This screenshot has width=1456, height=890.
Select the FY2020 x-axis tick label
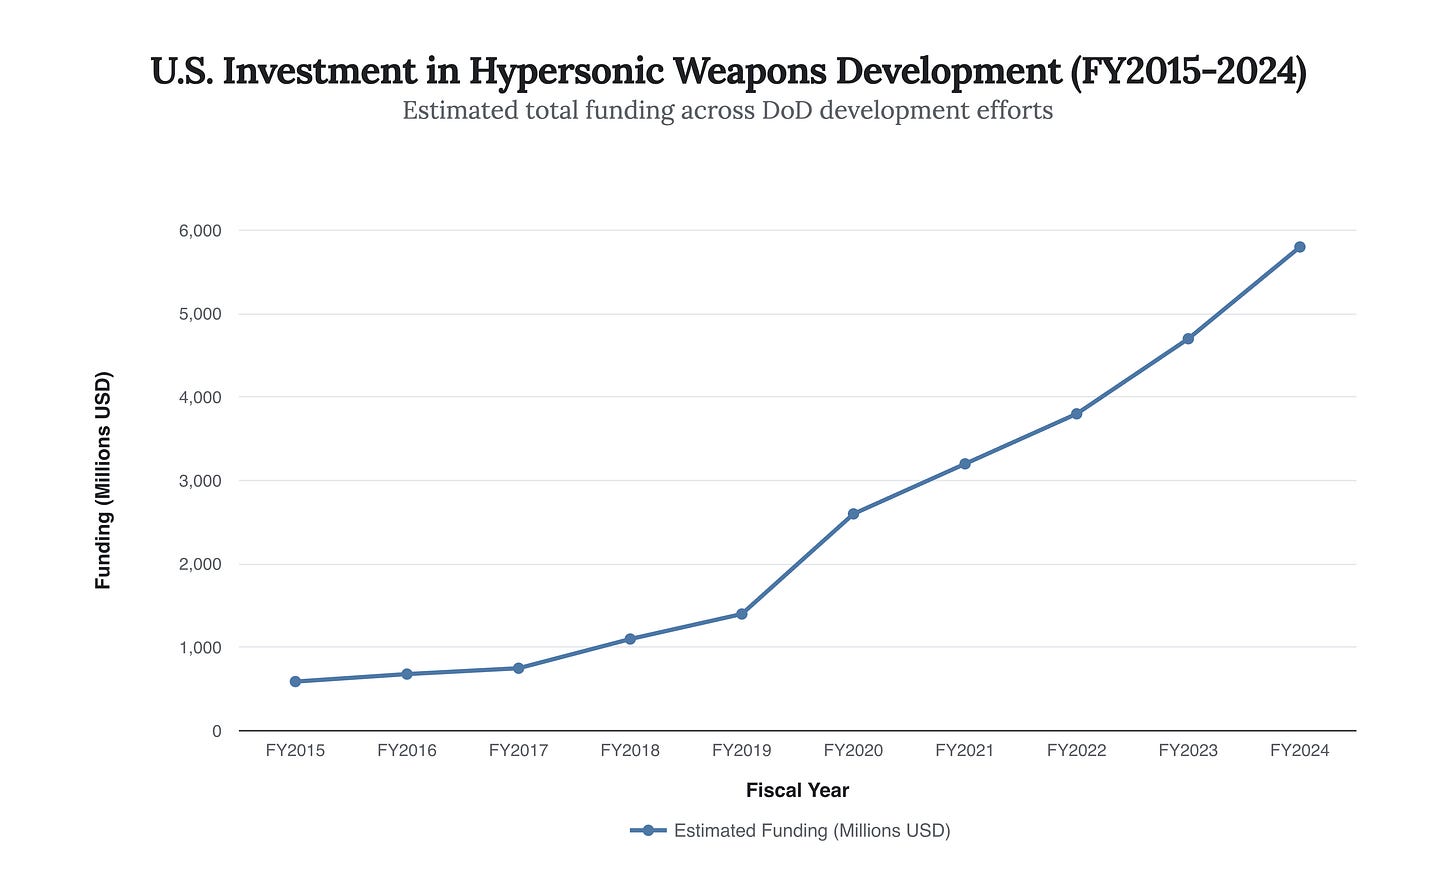click(x=854, y=750)
